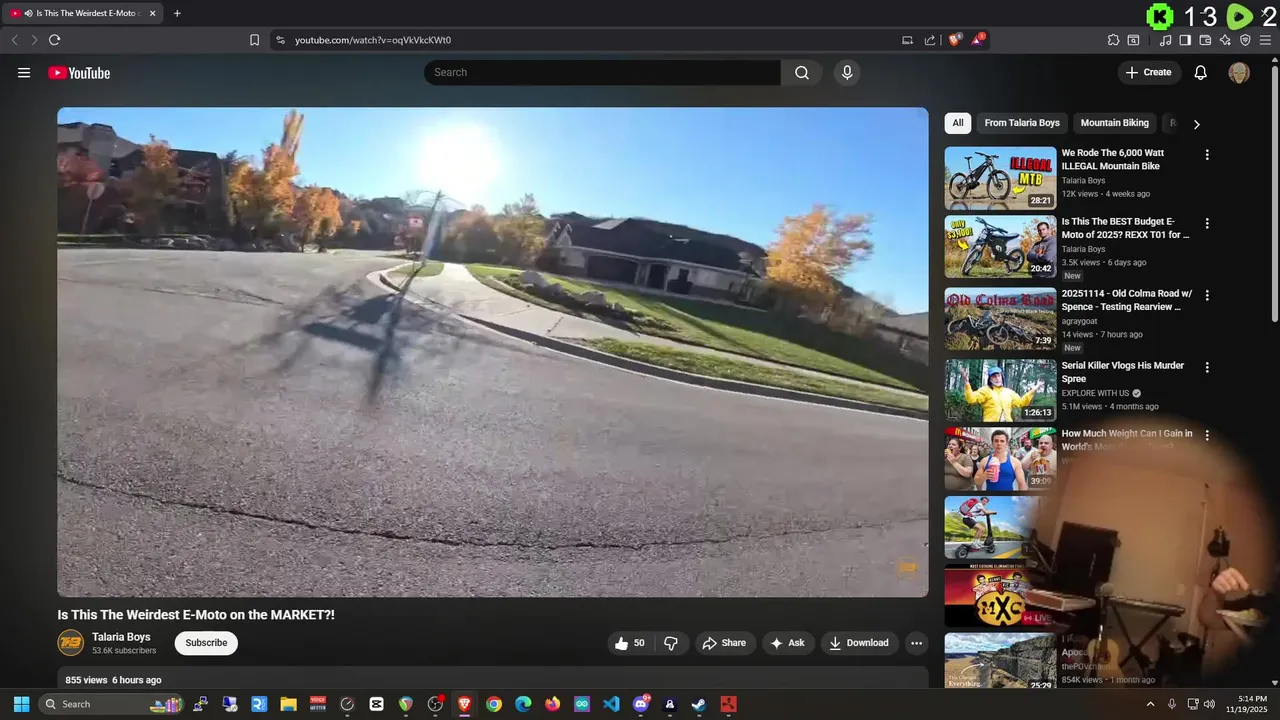This screenshot has width=1280, height=720.
Task: Open options for 6,000 Watt video
Action: [1207, 155]
